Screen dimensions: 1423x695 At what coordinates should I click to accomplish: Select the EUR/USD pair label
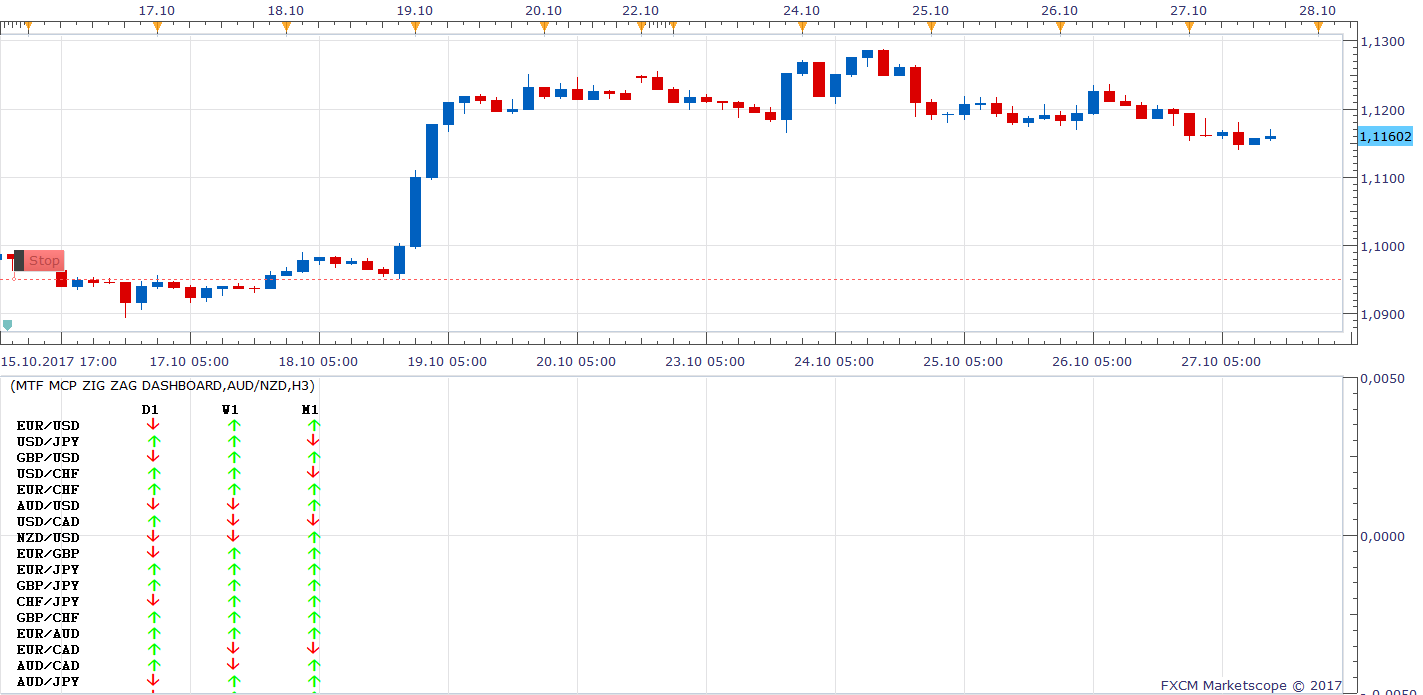pos(48,425)
